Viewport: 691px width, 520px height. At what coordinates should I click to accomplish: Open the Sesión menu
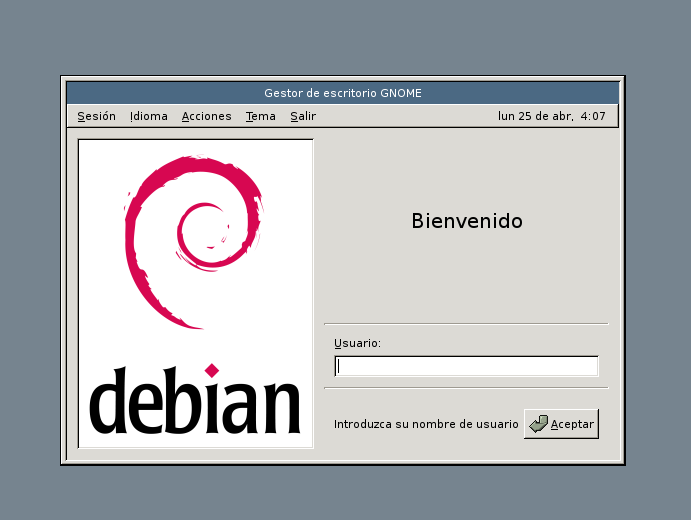(97, 116)
